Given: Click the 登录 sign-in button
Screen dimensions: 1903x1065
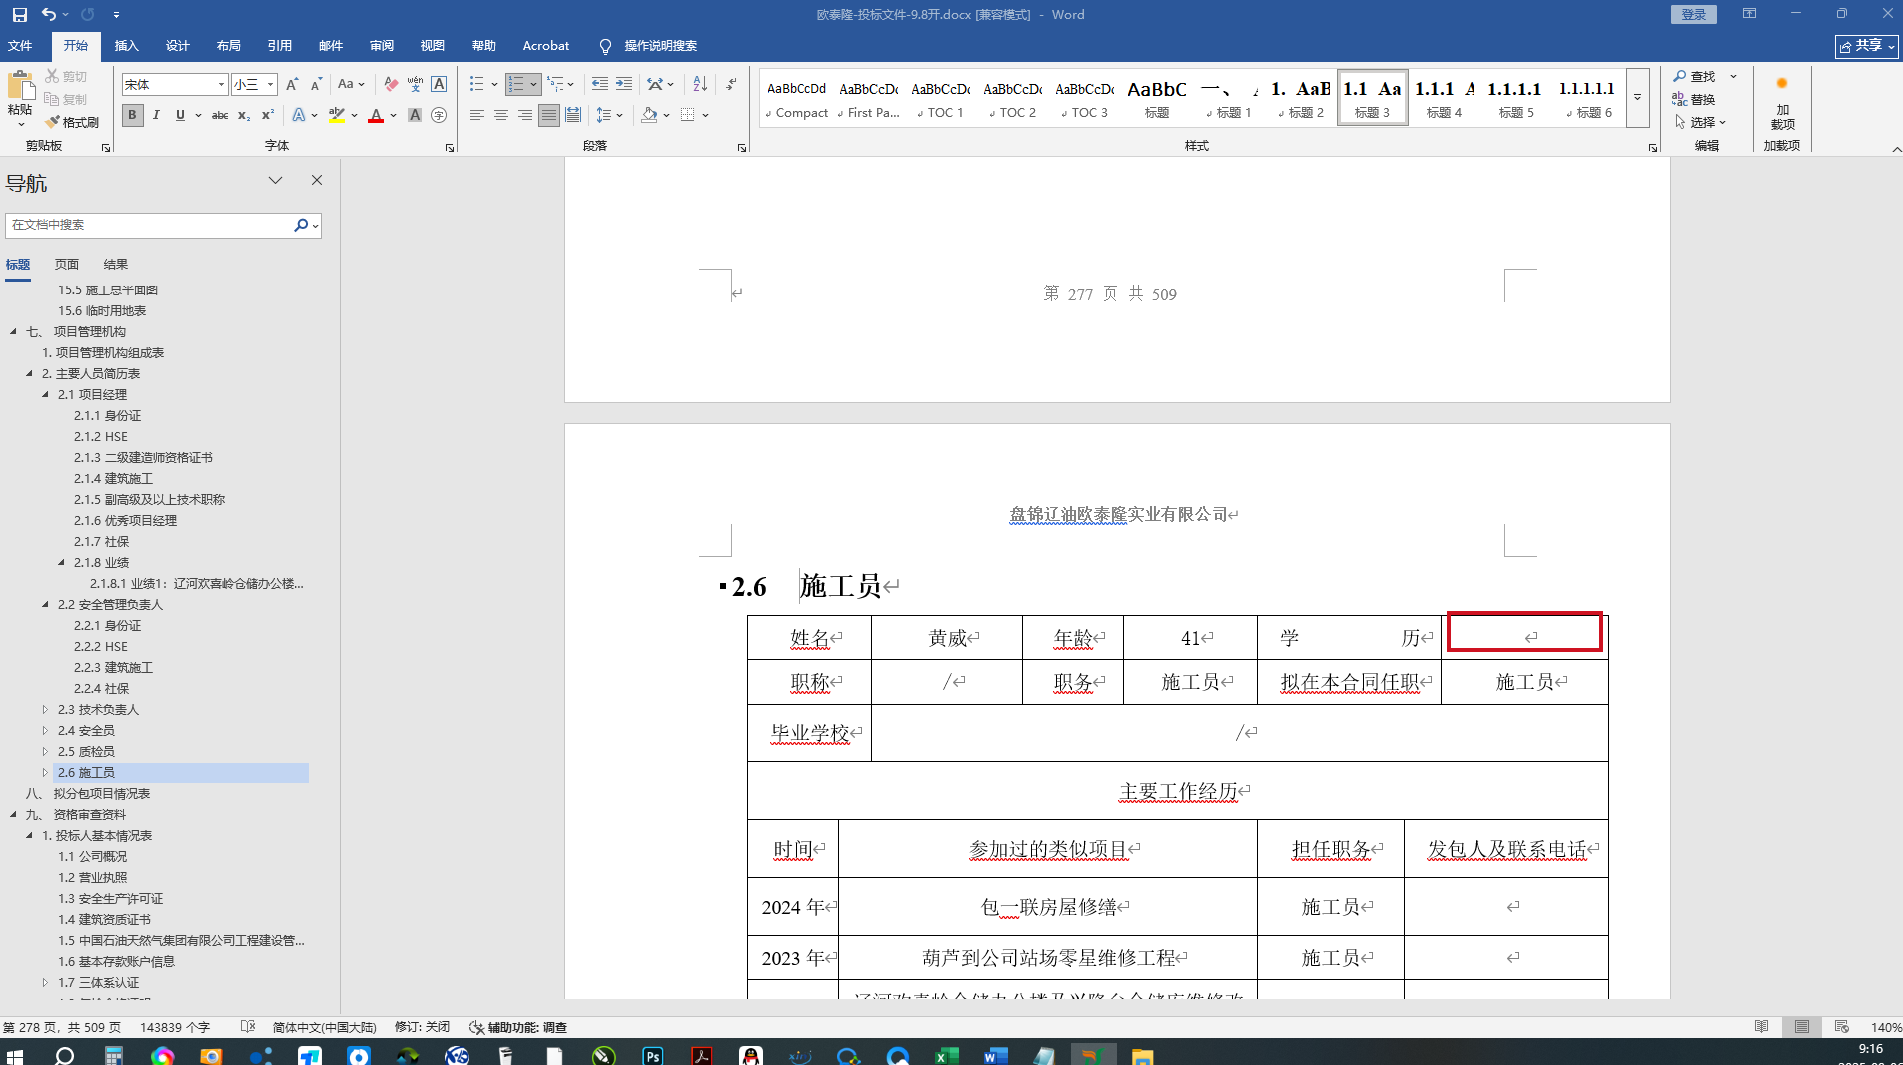Looking at the screenshot, I should [1694, 14].
